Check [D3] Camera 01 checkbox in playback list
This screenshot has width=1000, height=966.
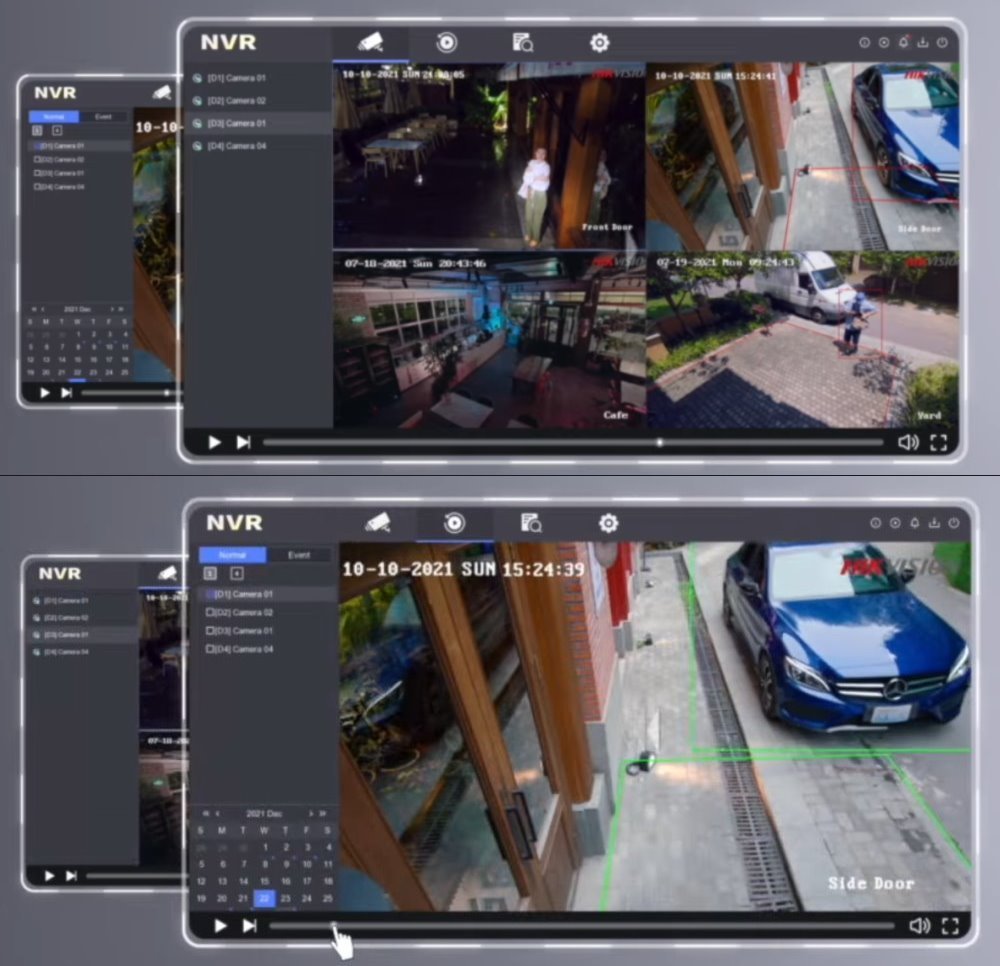click(x=210, y=631)
